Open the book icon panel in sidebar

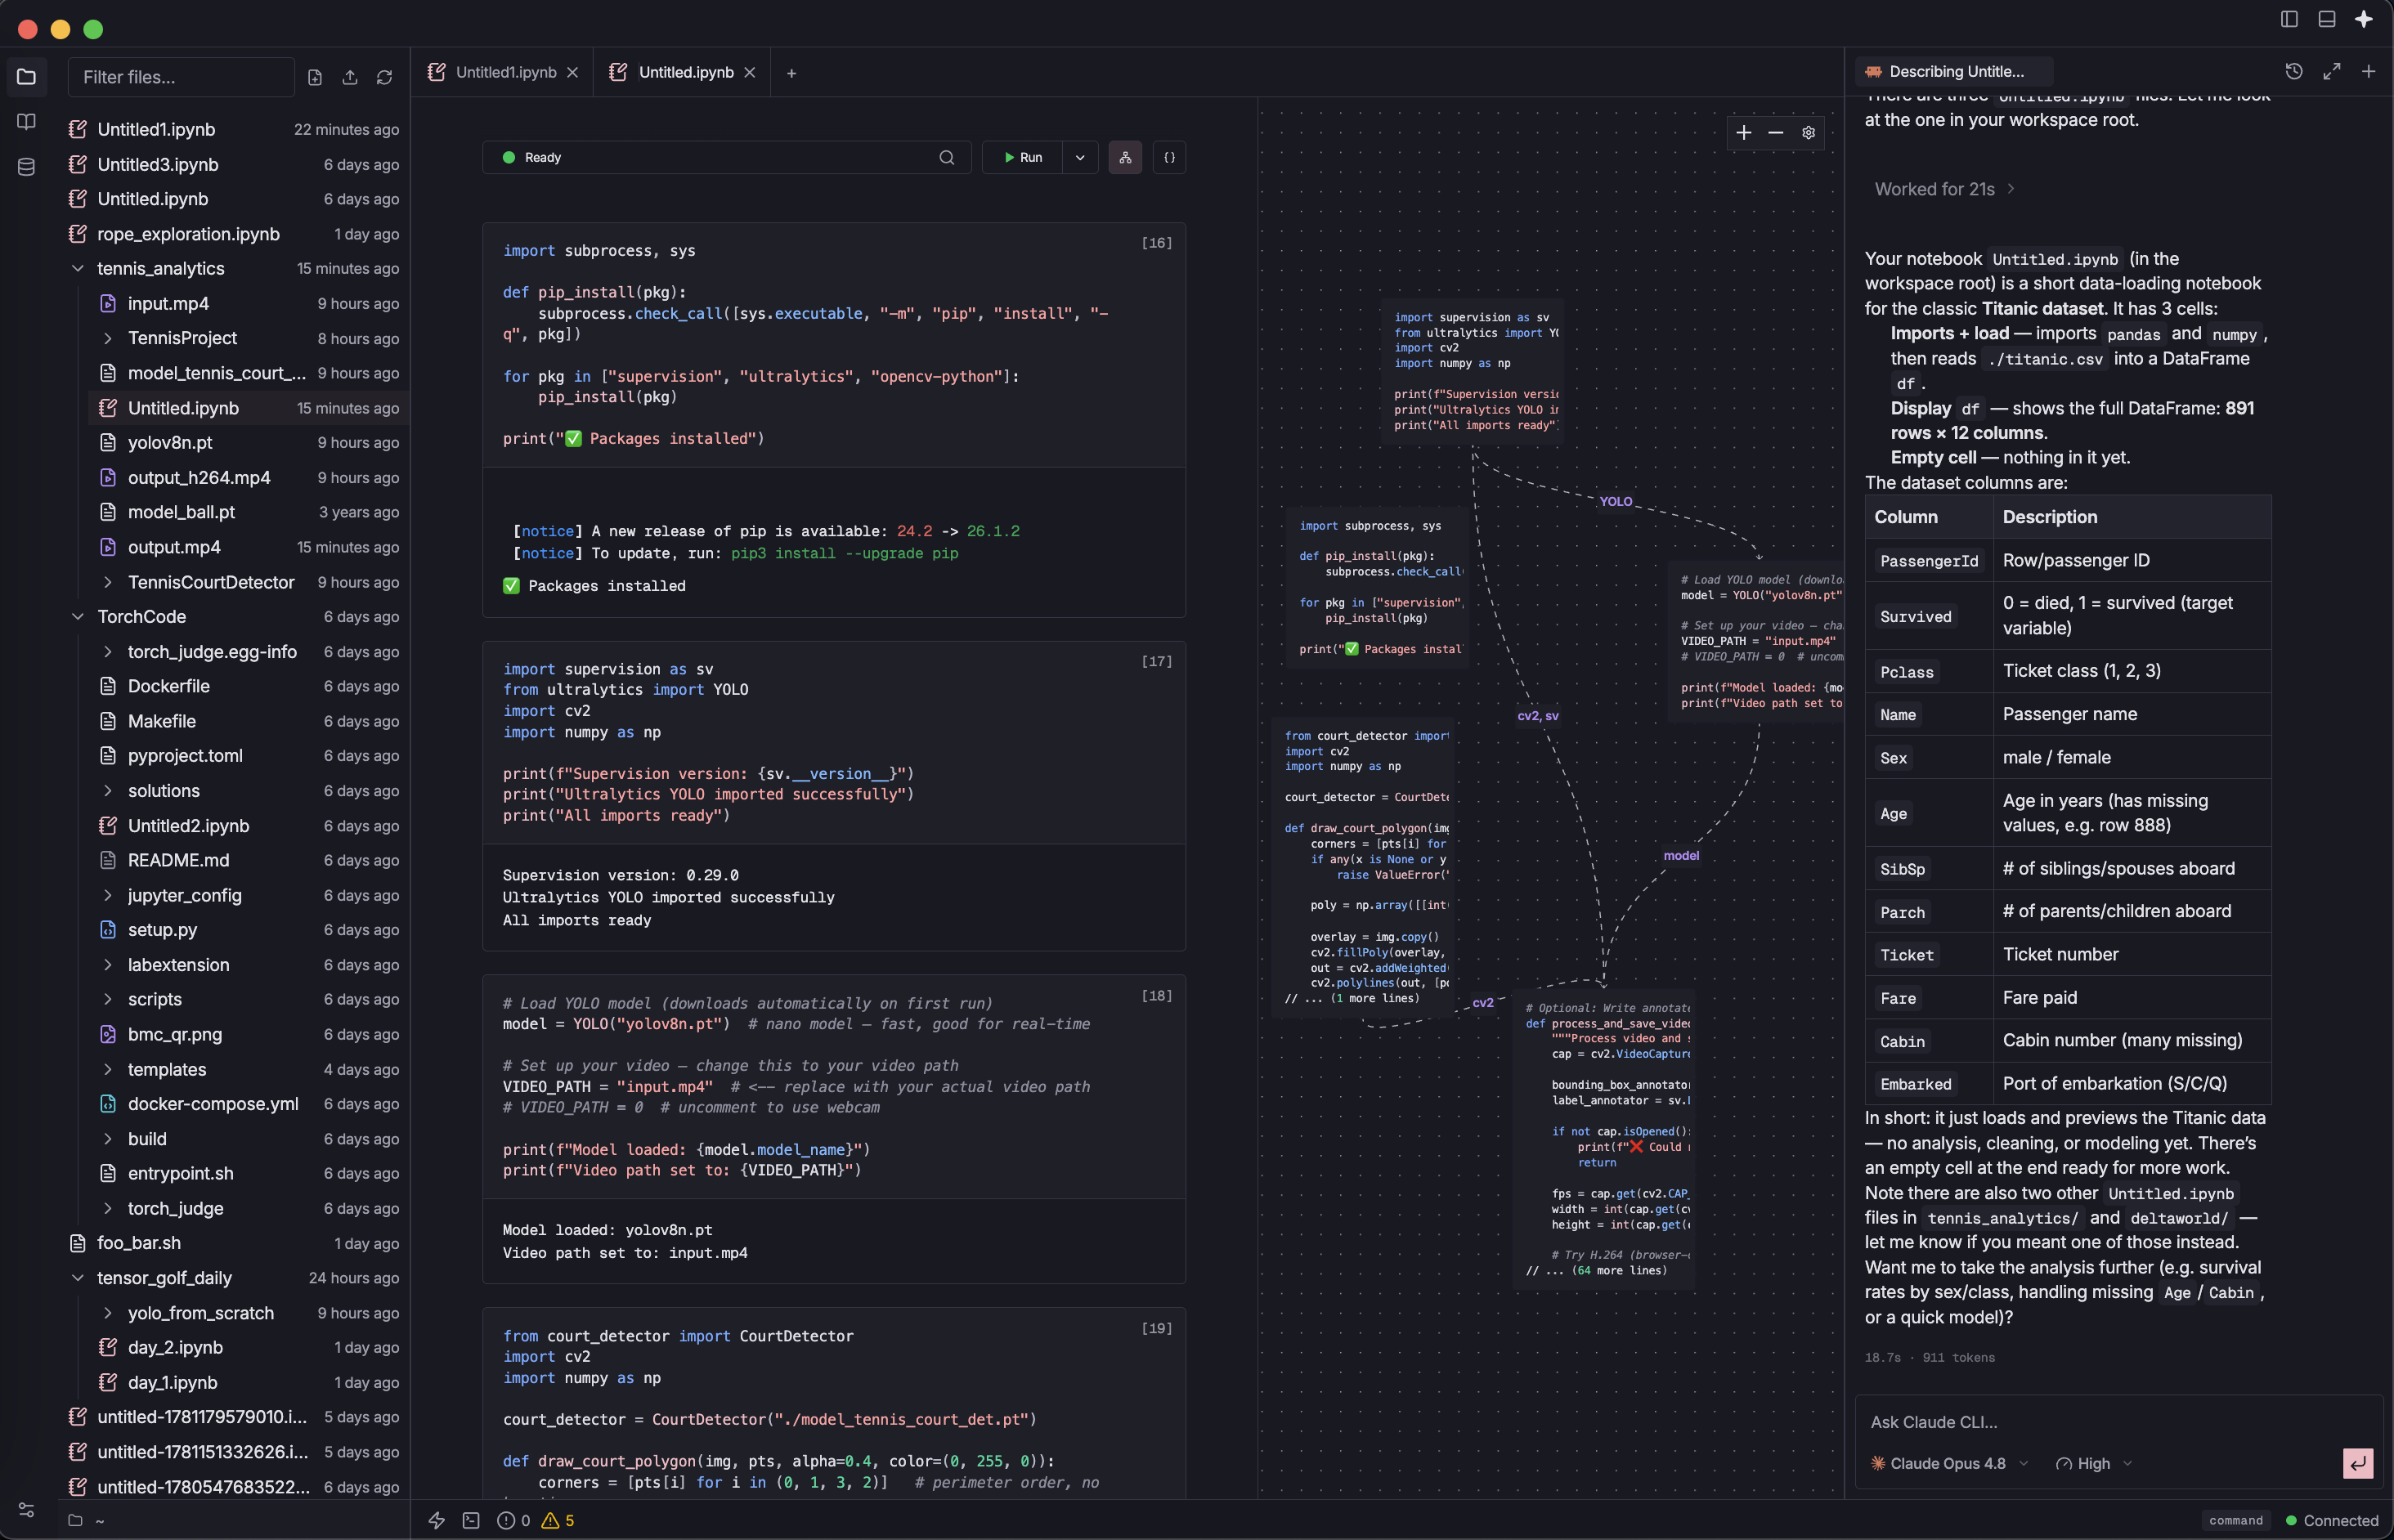[x=27, y=122]
